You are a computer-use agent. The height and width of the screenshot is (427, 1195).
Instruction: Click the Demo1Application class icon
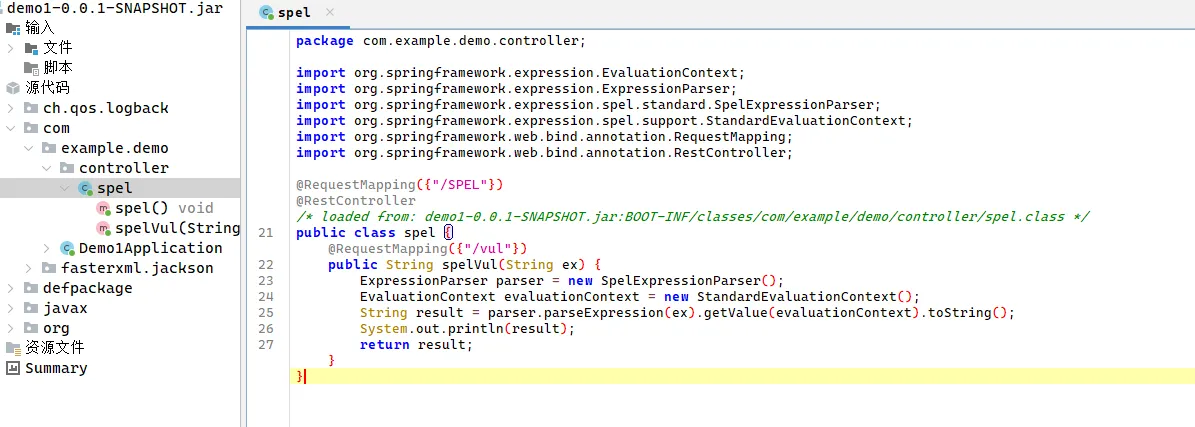[67, 248]
